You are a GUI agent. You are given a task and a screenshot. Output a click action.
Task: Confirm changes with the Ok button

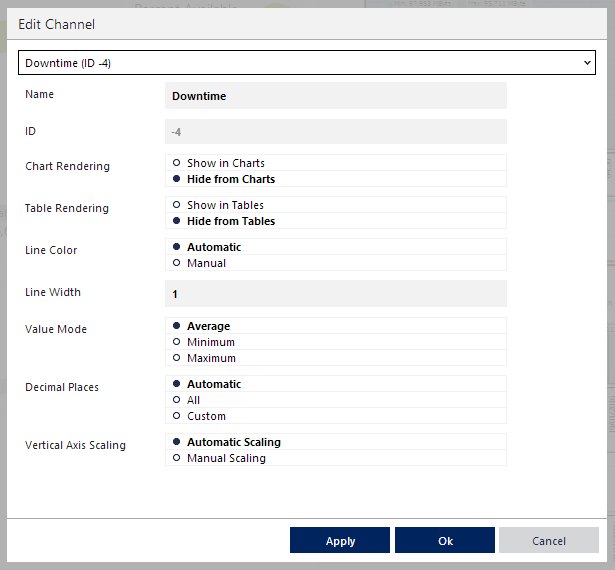pos(445,540)
